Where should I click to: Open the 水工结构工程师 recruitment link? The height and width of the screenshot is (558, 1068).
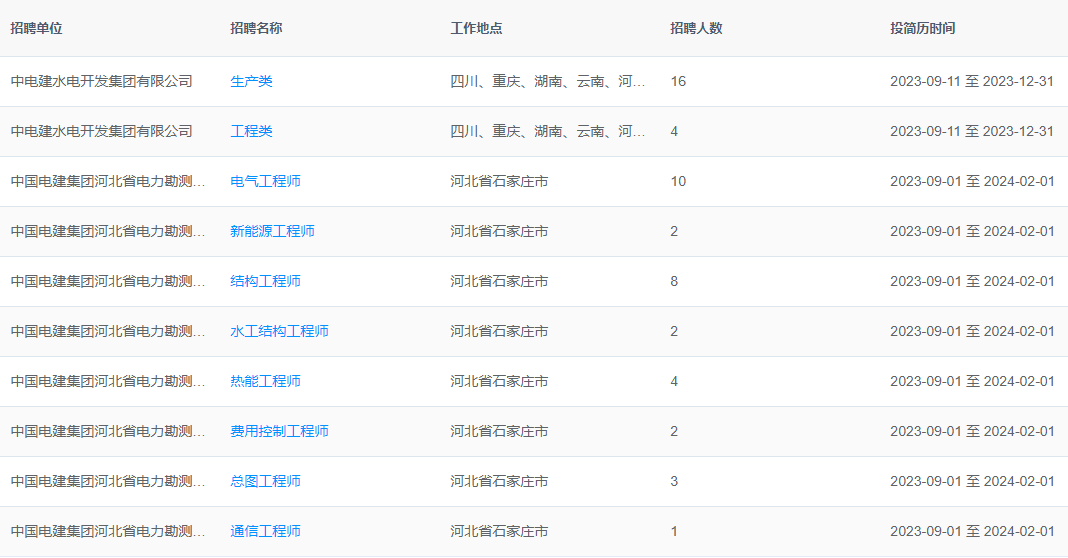click(x=279, y=331)
